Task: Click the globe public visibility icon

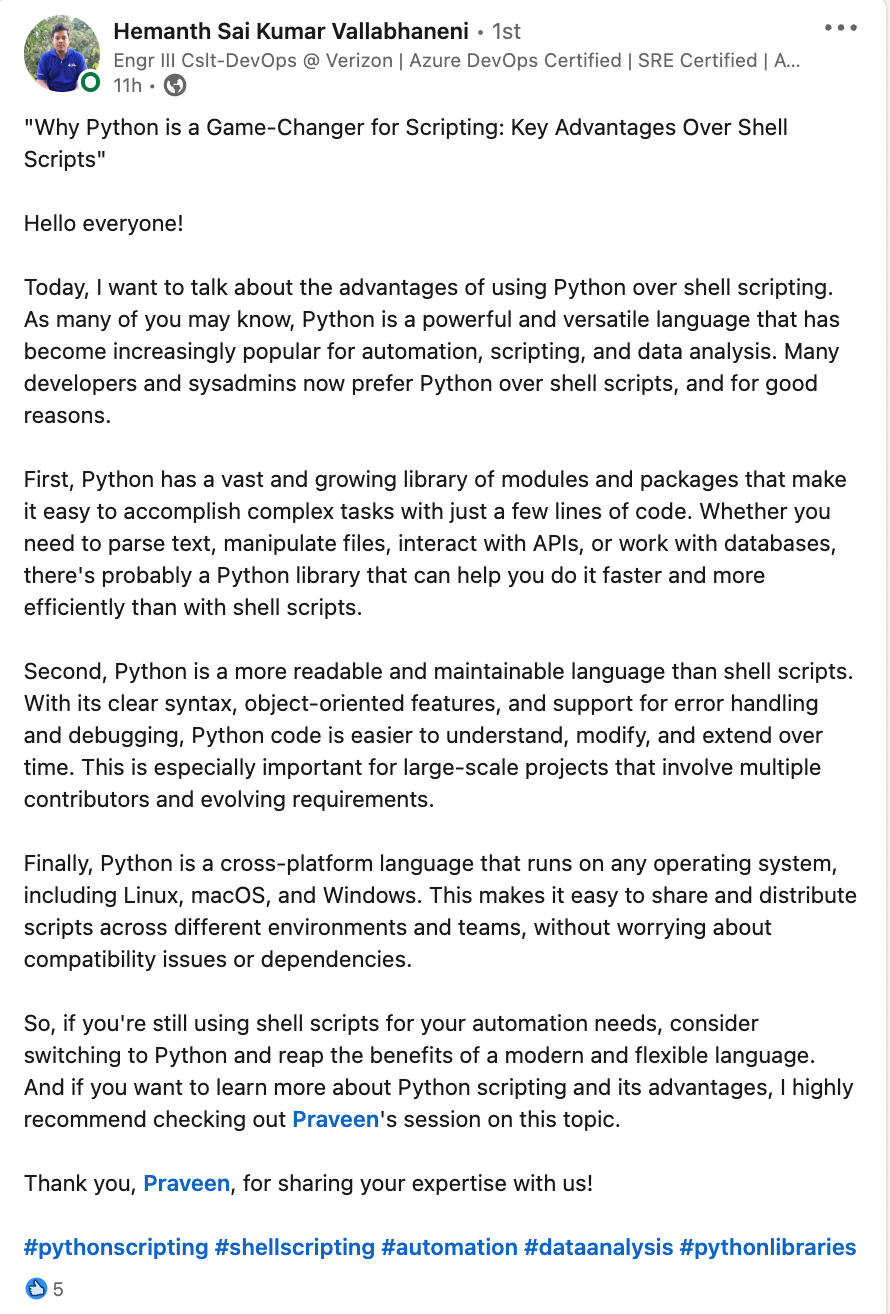Action: click(175, 86)
